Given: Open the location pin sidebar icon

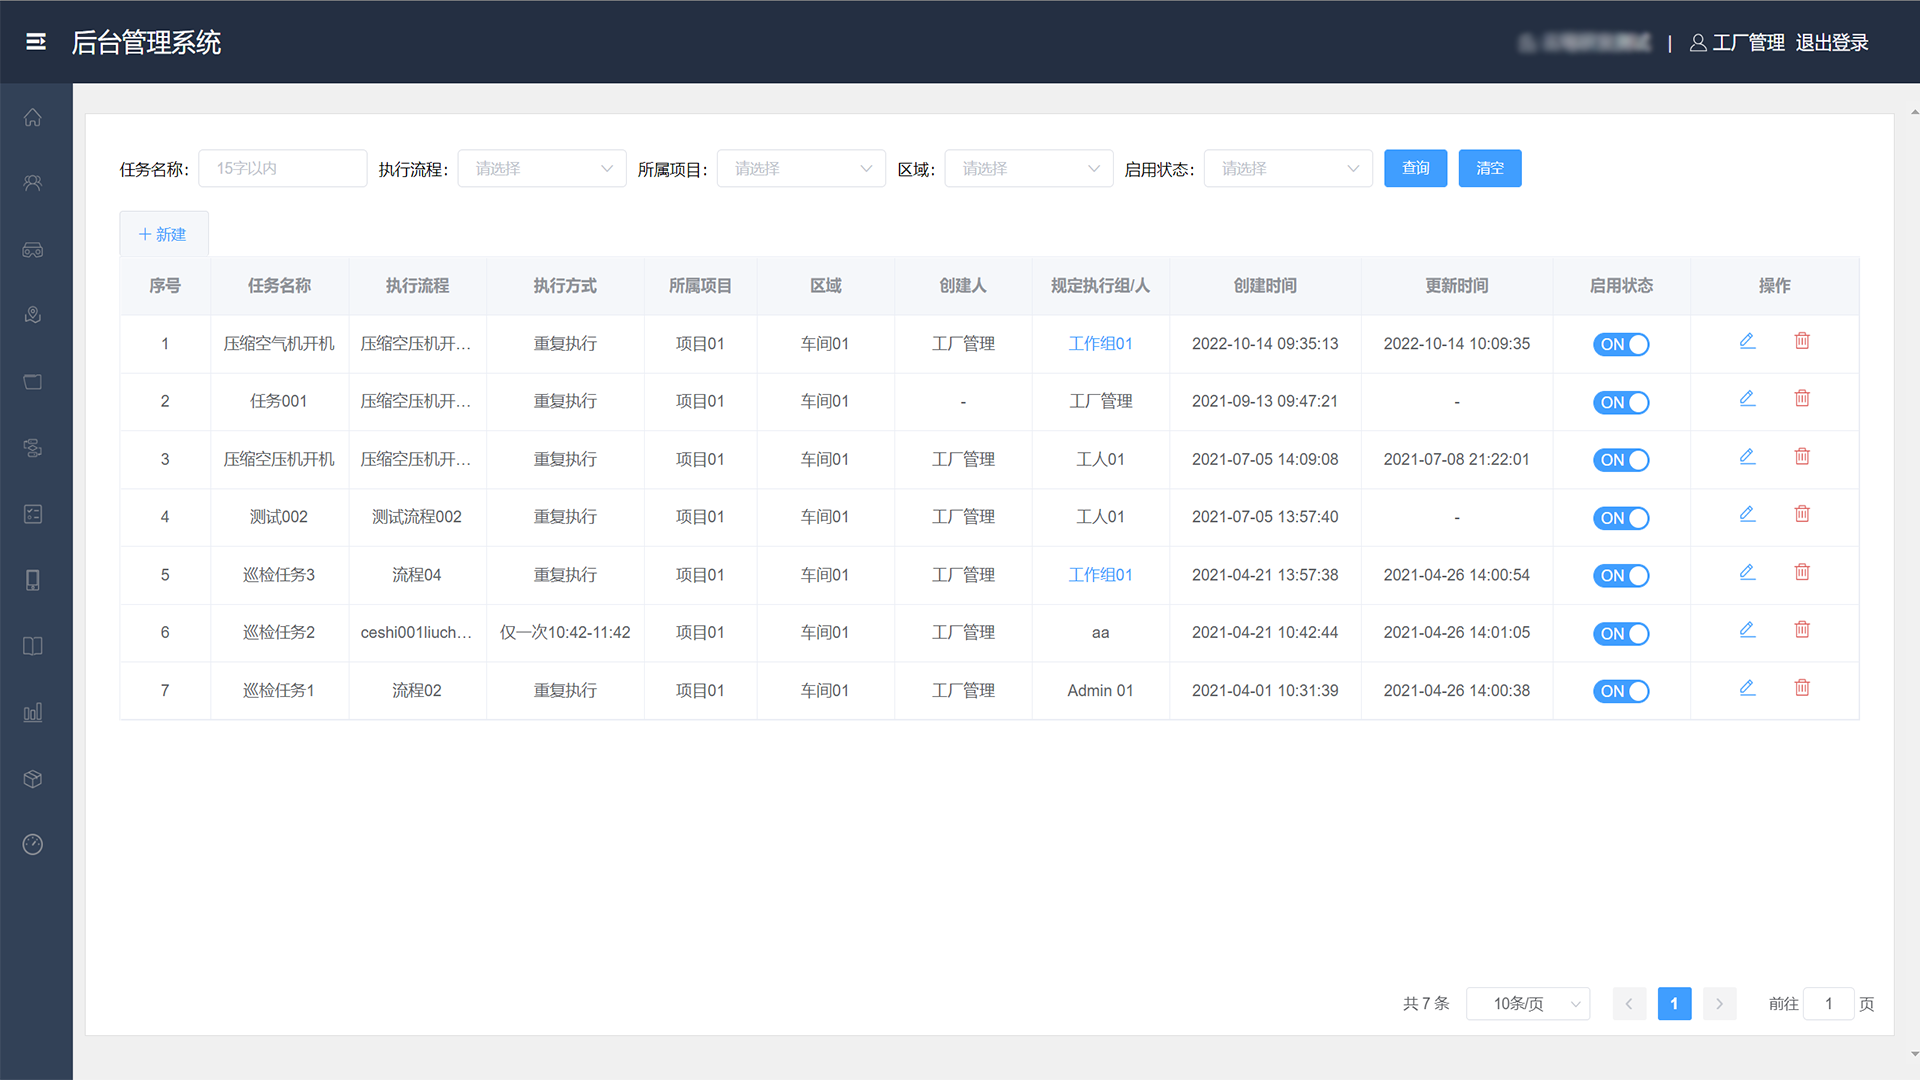Looking at the screenshot, I should [x=33, y=315].
